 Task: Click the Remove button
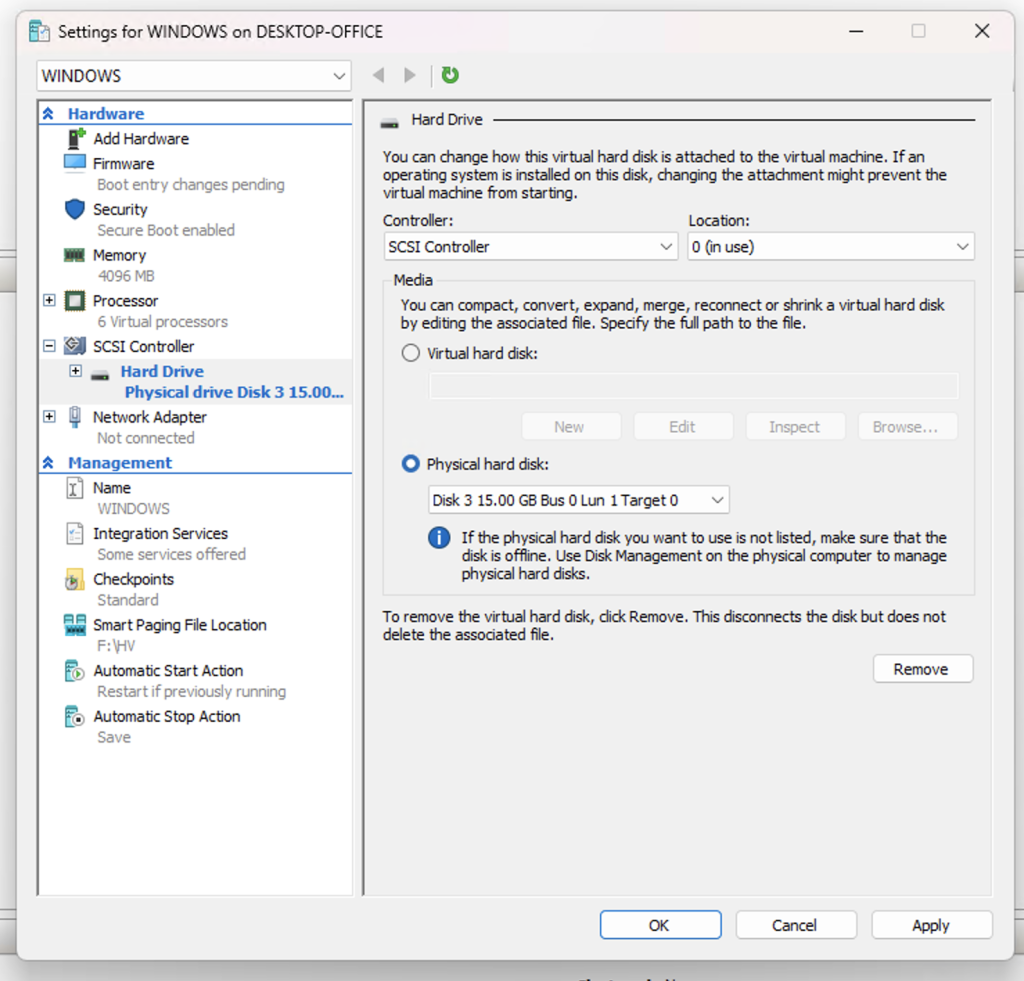pos(922,669)
